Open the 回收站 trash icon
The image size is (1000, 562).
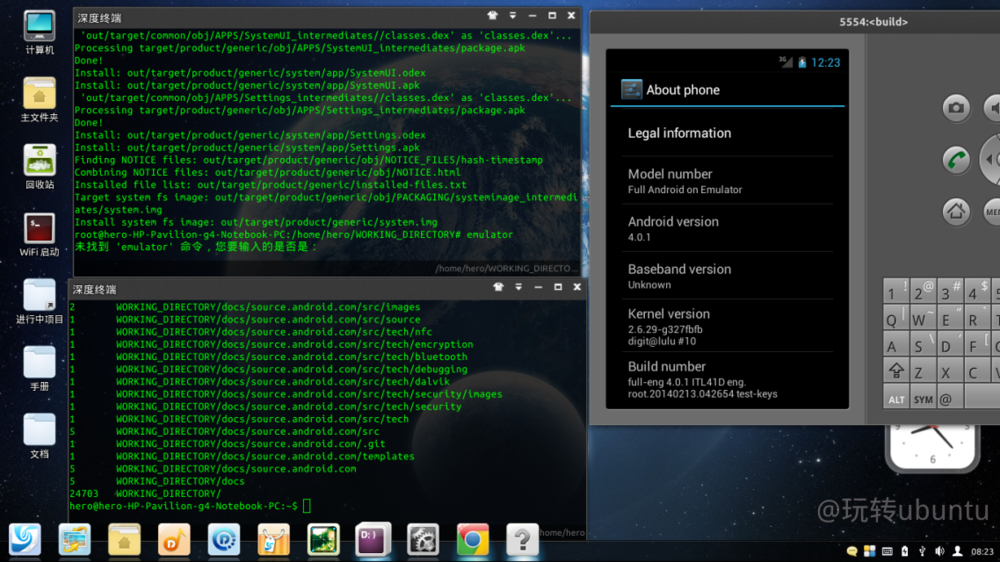click(39, 166)
